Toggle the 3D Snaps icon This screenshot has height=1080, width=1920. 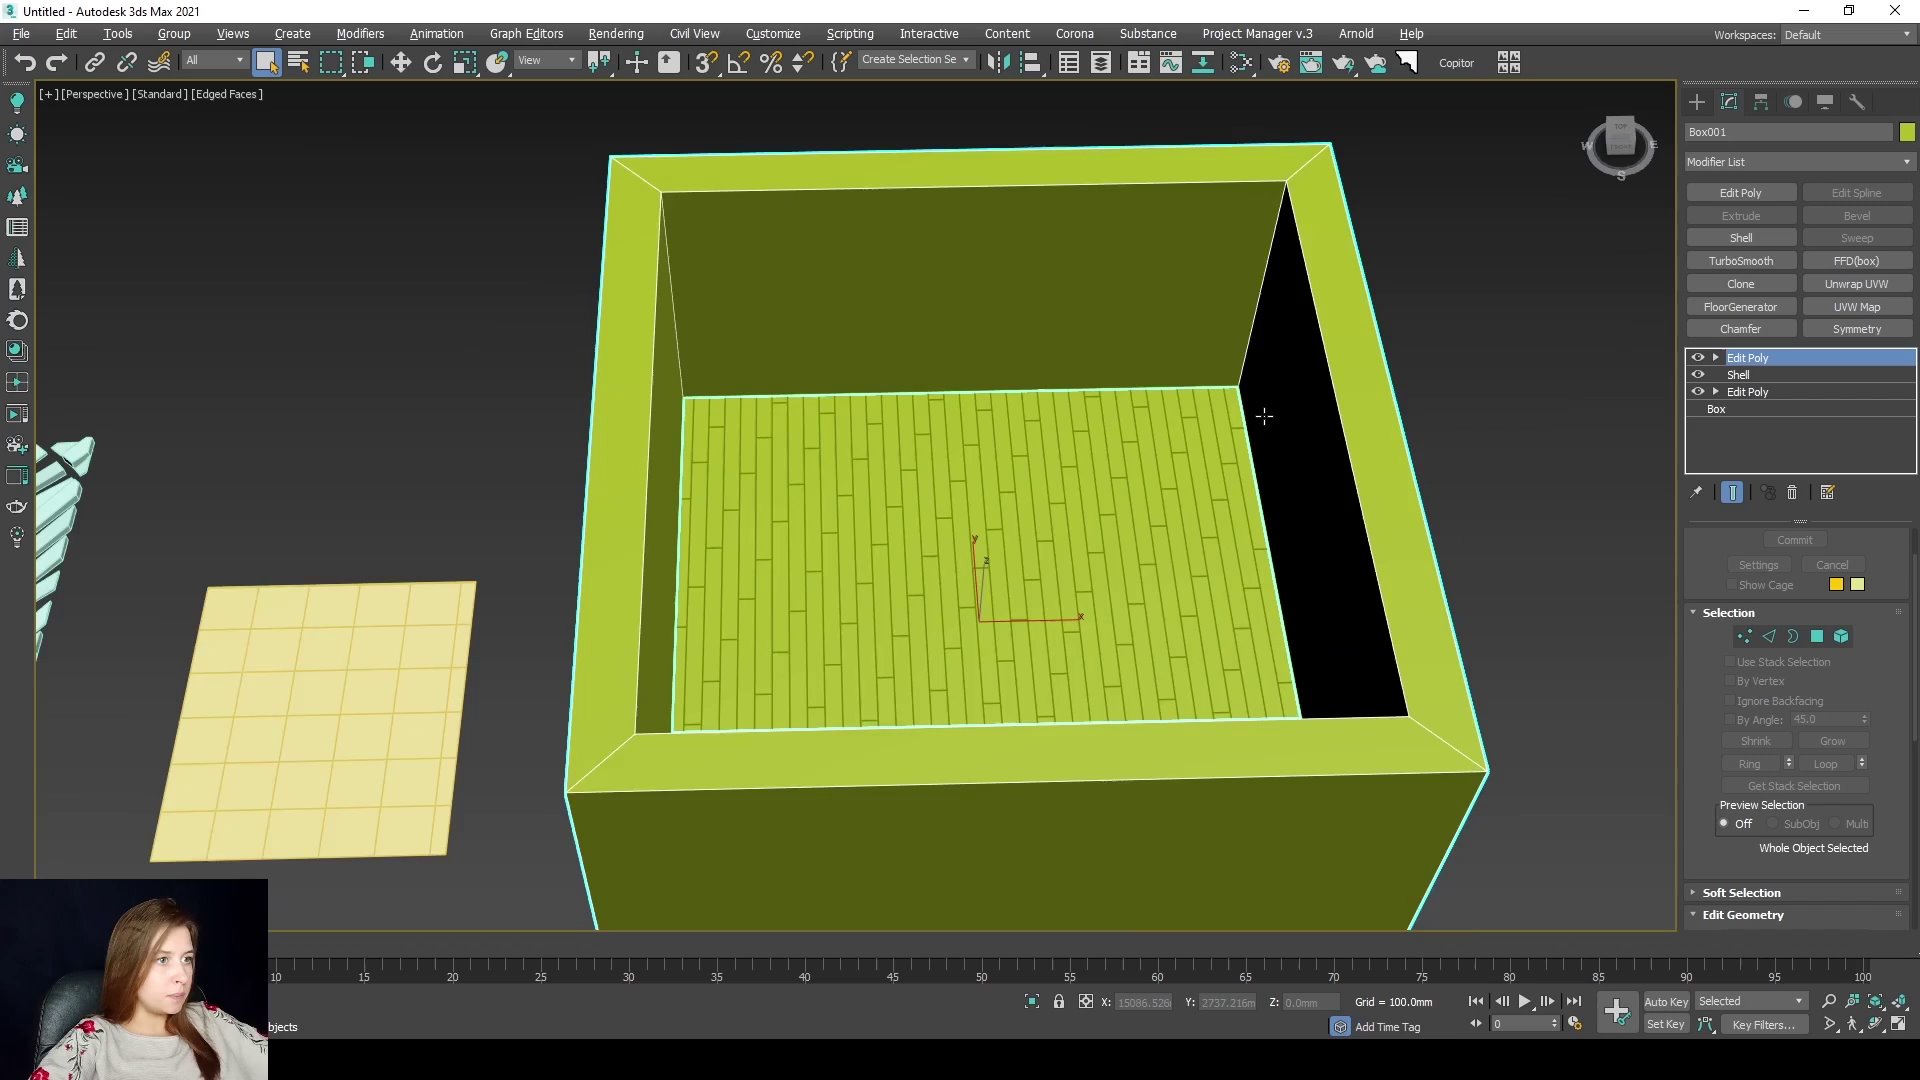[x=705, y=63]
